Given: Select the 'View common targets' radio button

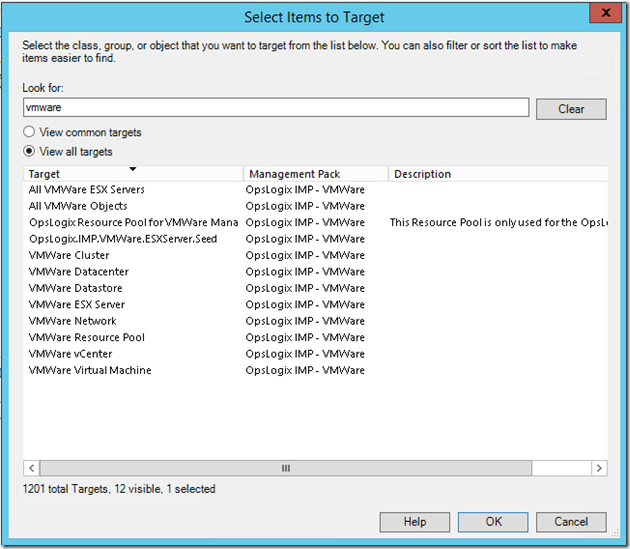Looking at the screenshot, I should (29, 132).
